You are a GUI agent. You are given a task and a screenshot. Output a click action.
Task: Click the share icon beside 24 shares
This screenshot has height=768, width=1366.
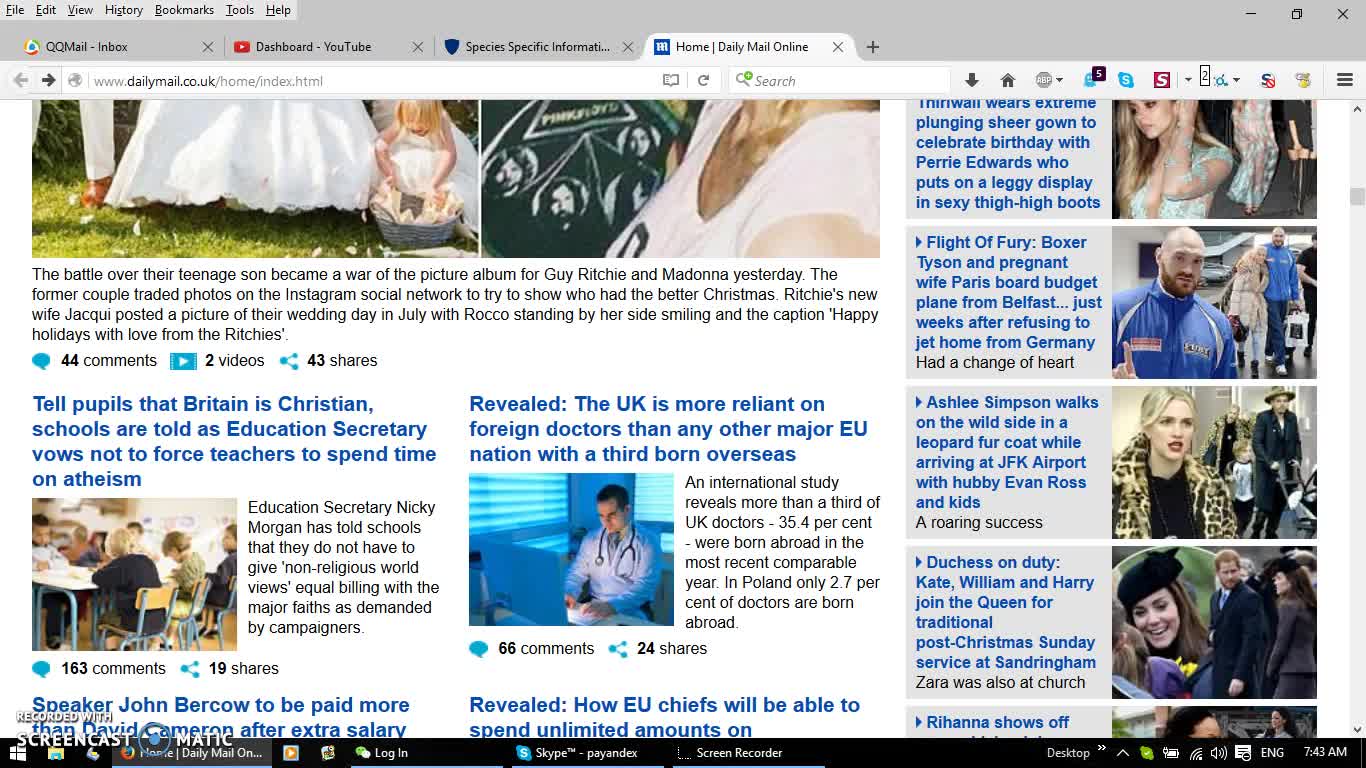tap(618, 649)
